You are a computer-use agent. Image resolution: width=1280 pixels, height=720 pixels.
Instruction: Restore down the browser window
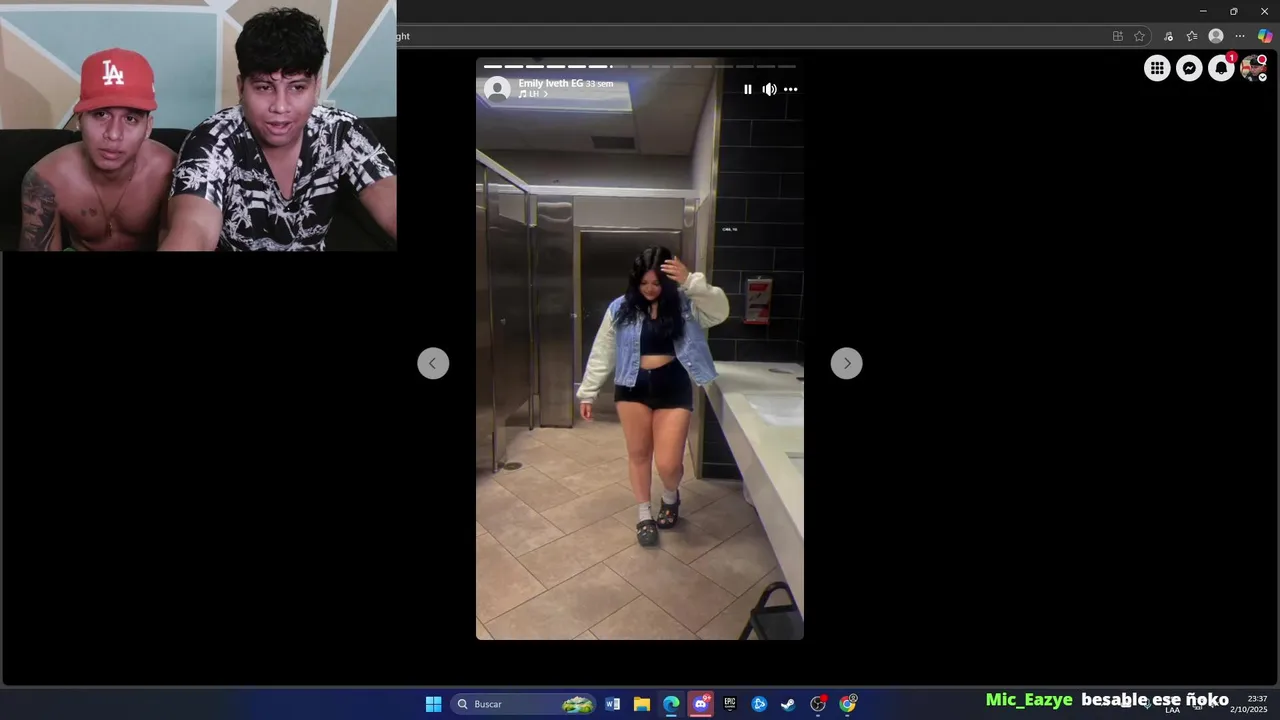click(x=1233, y=11)
